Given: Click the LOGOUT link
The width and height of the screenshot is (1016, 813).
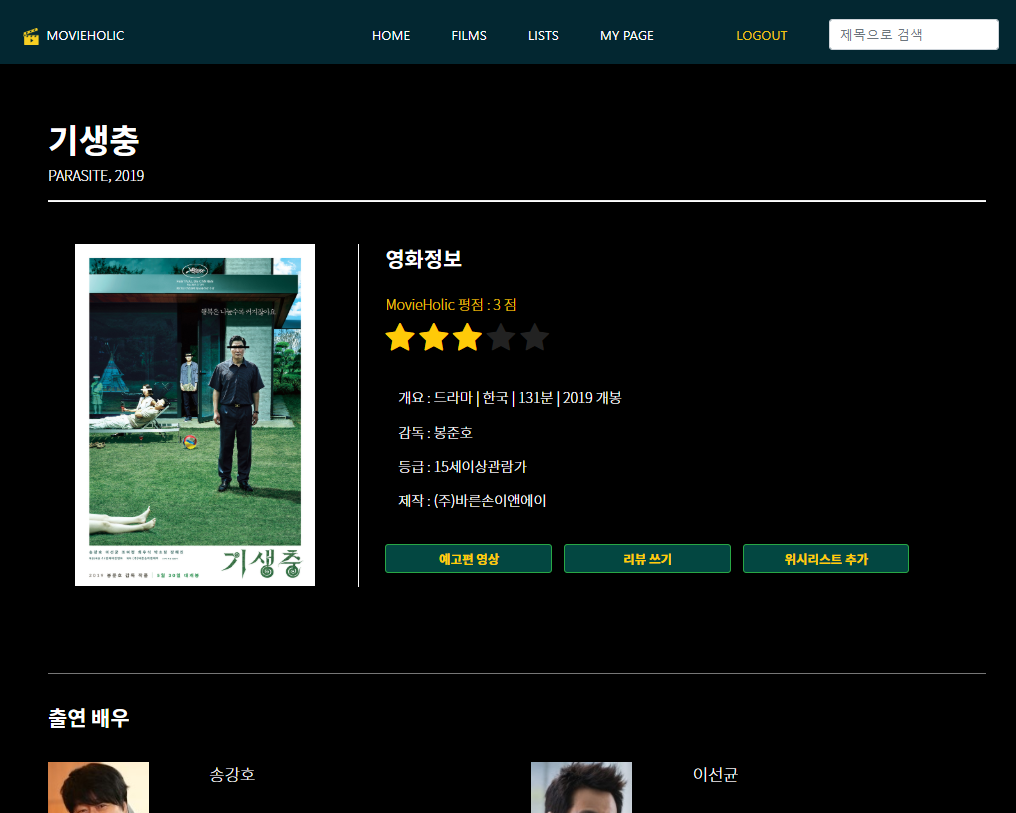Looking at the screenshot, I should 761,36.
